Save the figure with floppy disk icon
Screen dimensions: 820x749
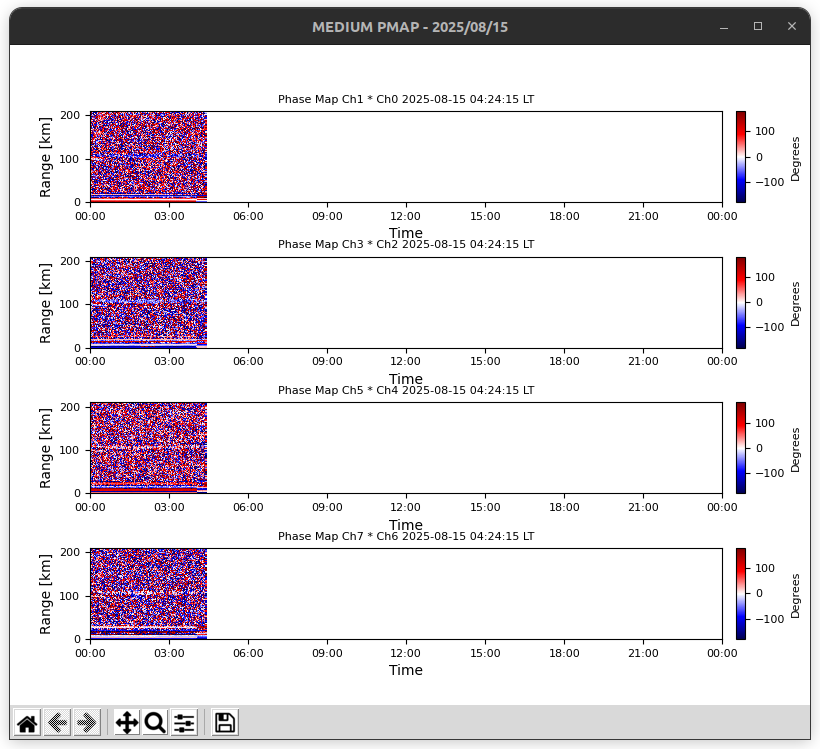coord(225,723)
